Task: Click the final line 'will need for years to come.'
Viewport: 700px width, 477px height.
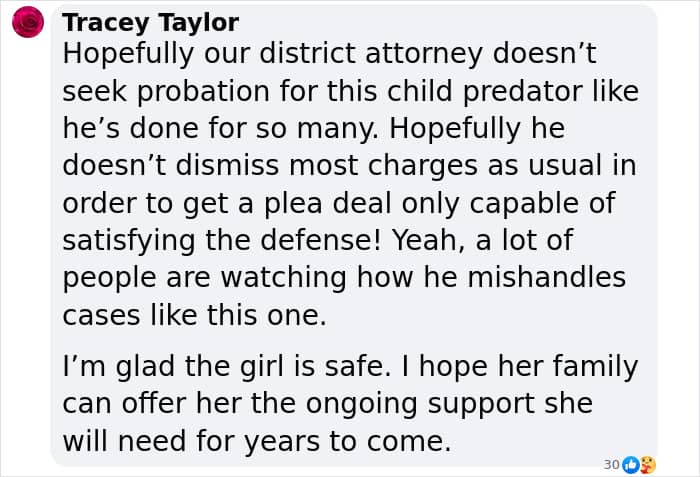Action: pyautogui.click(x=257, y=442)
